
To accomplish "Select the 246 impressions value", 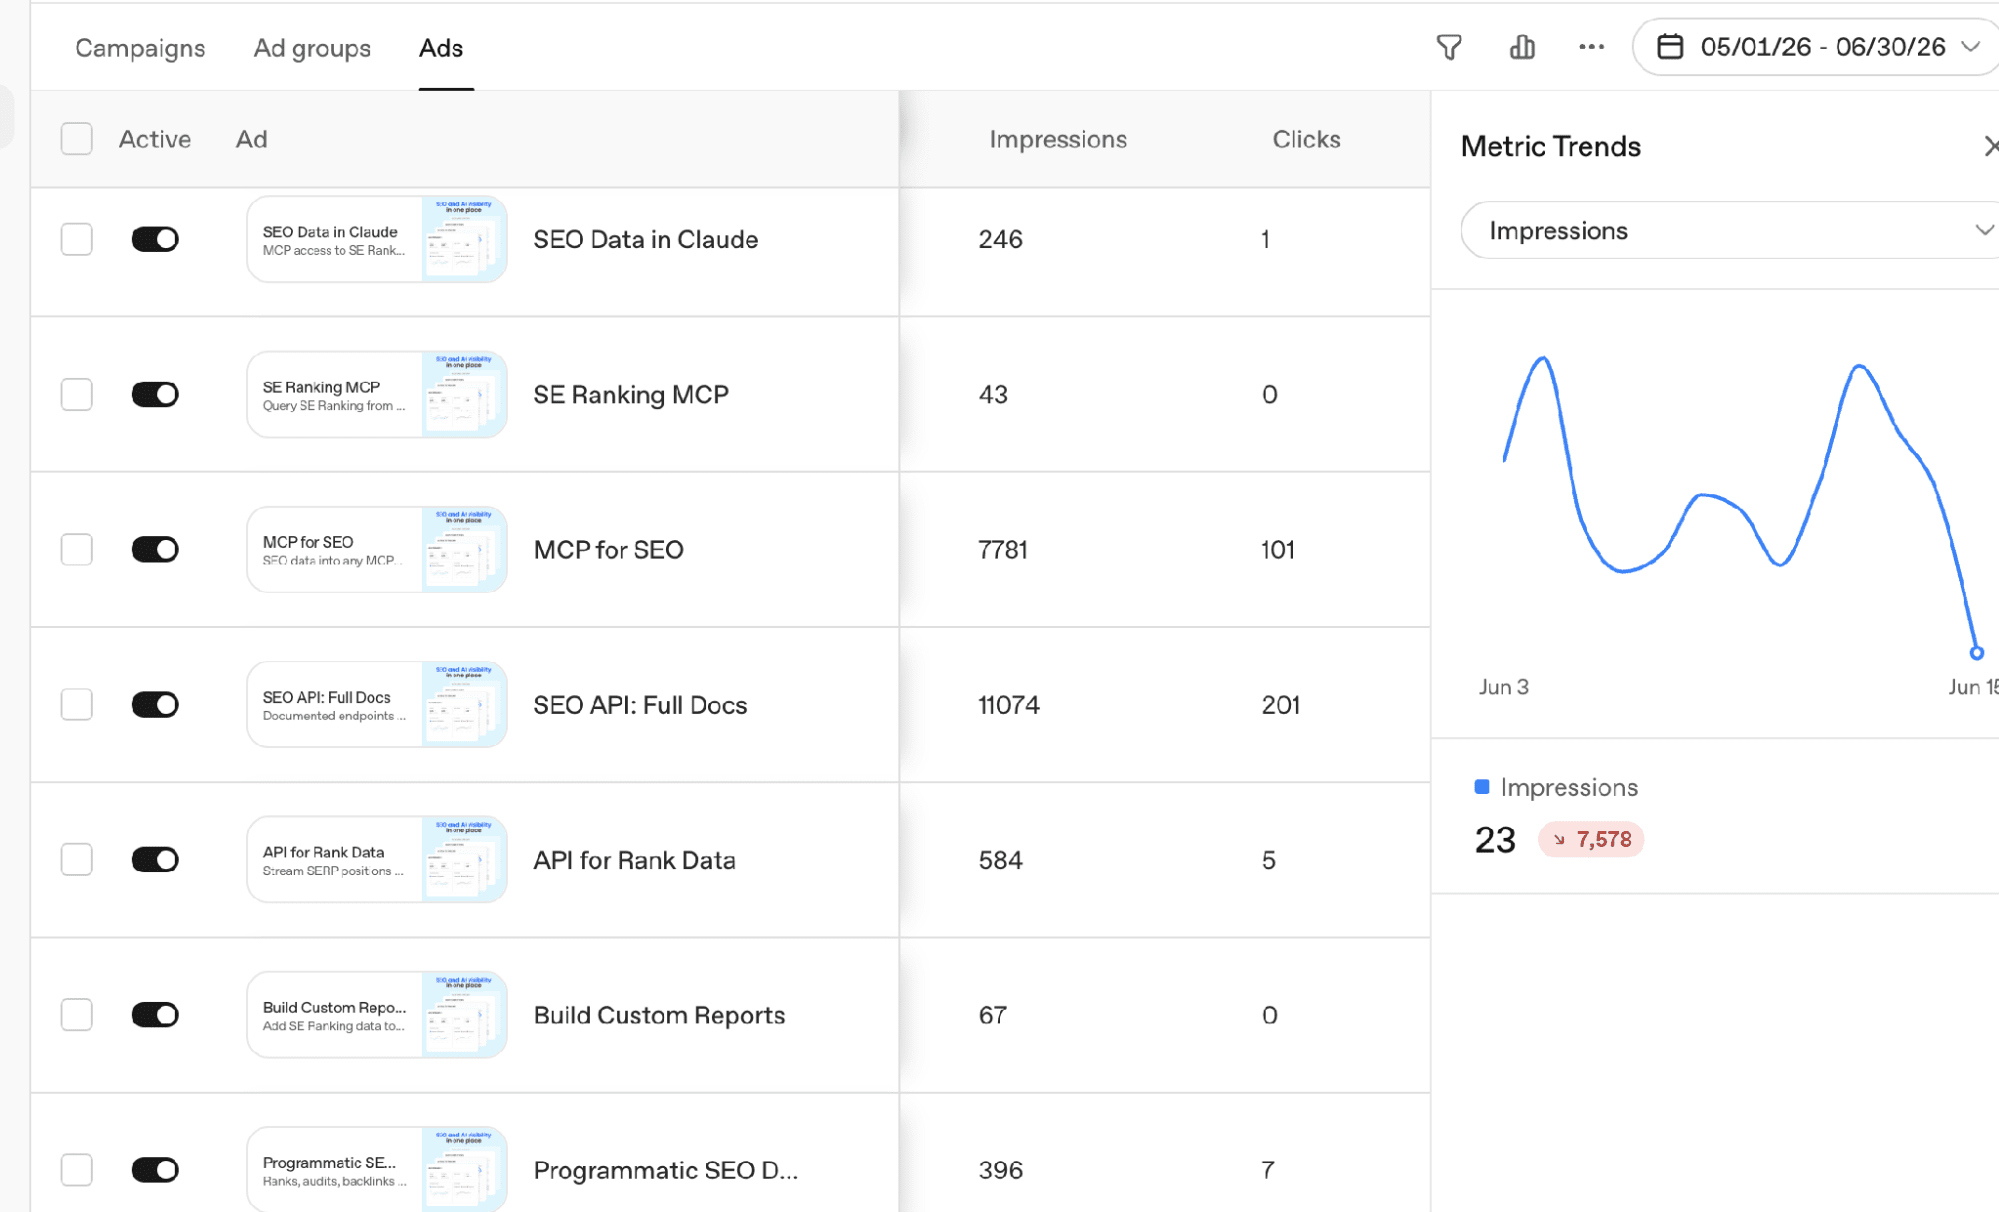I will (1001, 239).
